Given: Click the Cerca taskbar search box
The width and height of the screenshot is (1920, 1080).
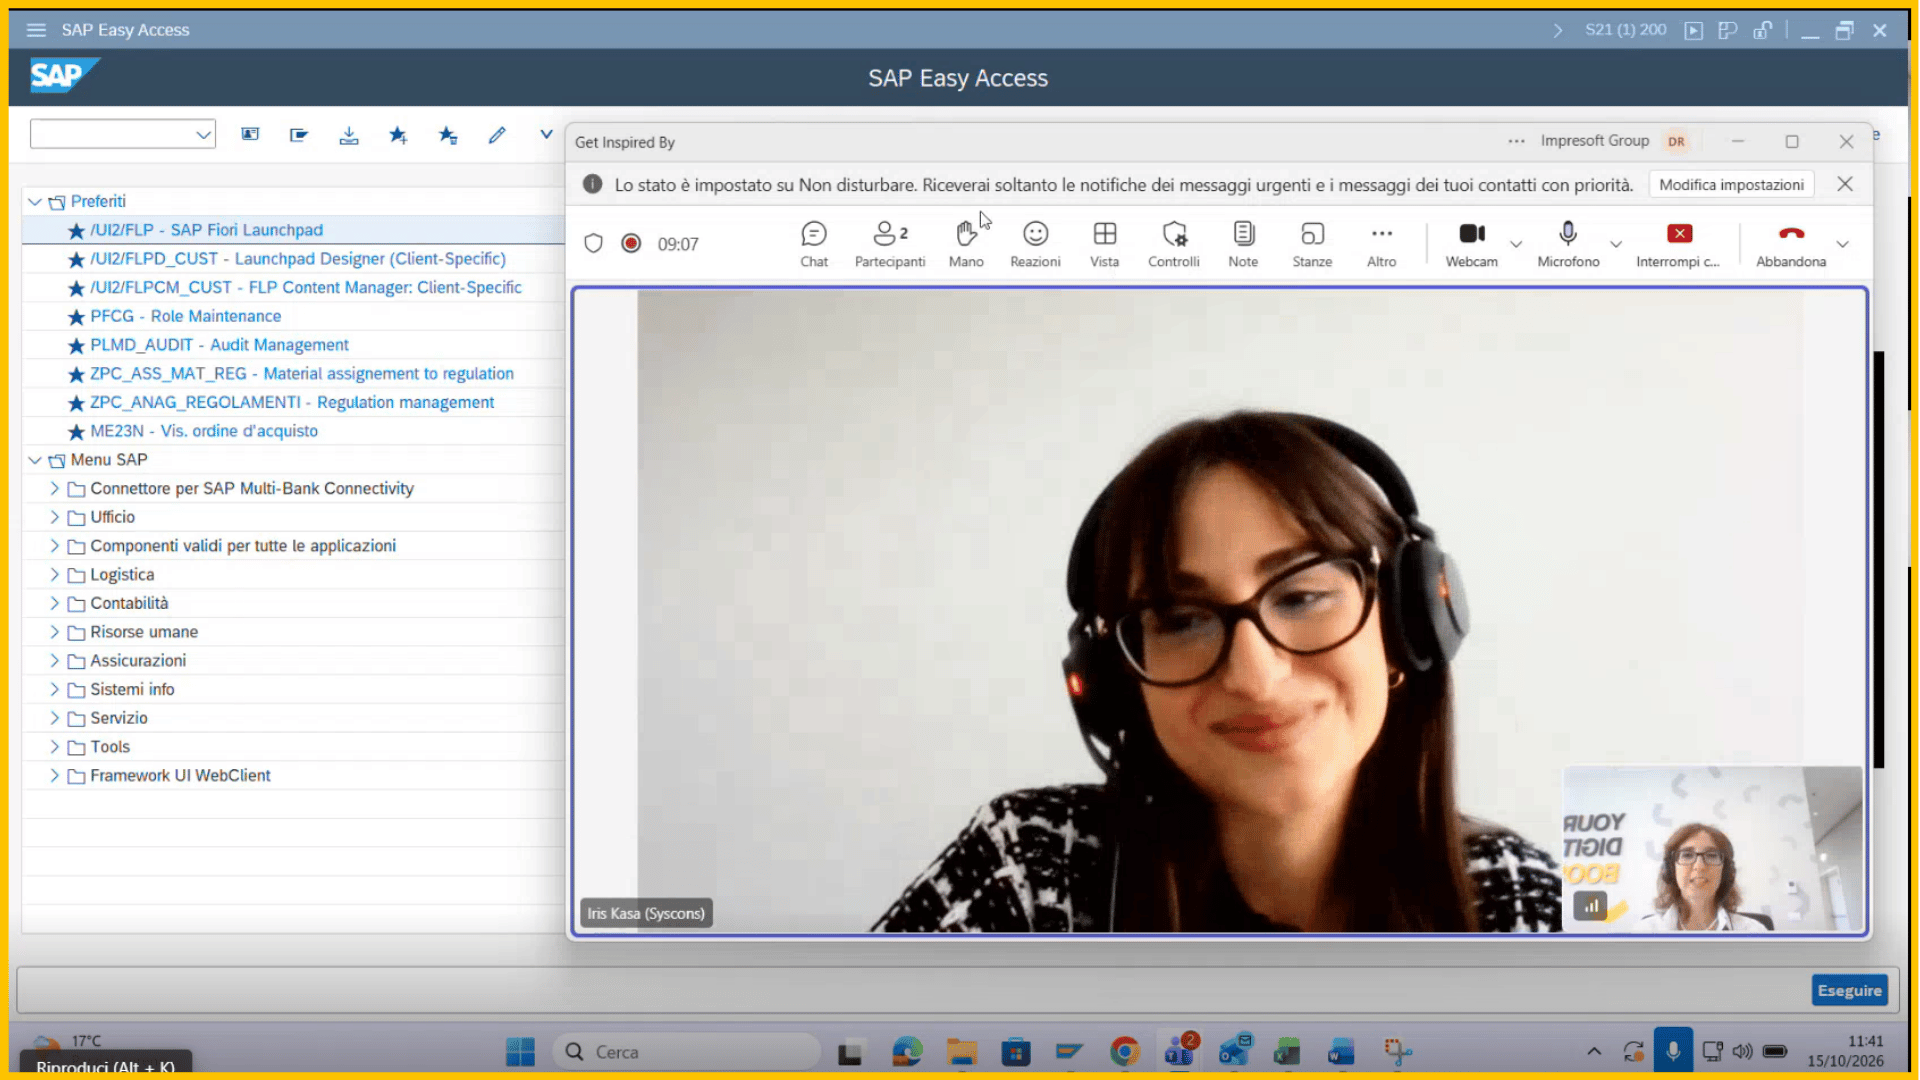Looking at the screenshot, I should tap(686, 1052).
